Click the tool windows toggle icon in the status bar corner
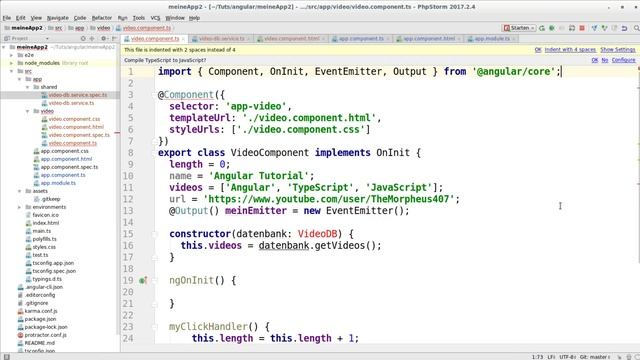640x360 pixels. [7, 357]
